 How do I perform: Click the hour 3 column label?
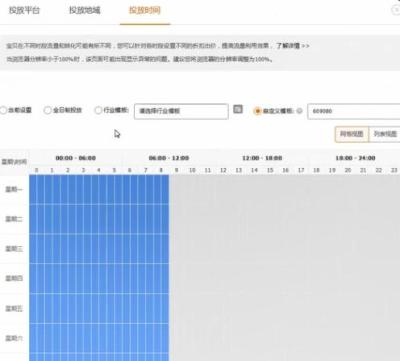tap(83, 170)
